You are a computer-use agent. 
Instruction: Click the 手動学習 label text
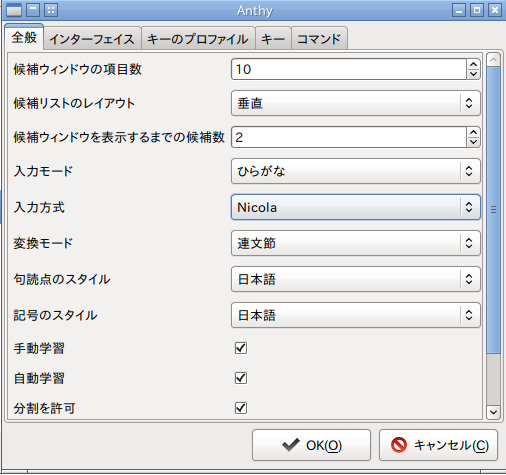pos(39,348)
